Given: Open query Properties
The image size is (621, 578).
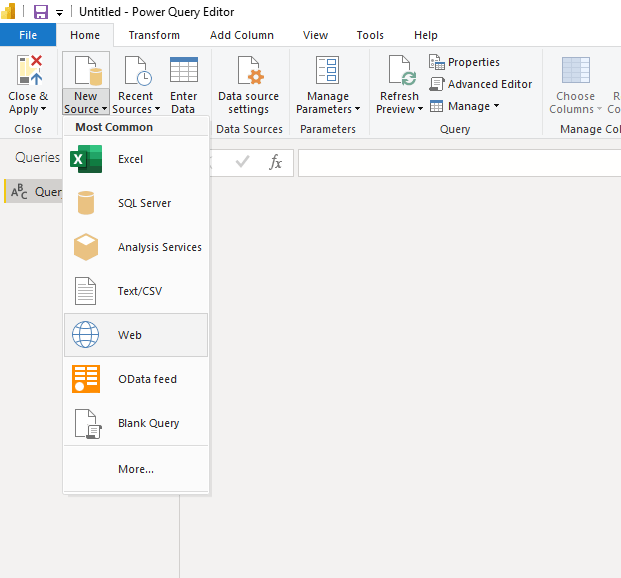Looking at the screenshot, I should coord(464,62).
